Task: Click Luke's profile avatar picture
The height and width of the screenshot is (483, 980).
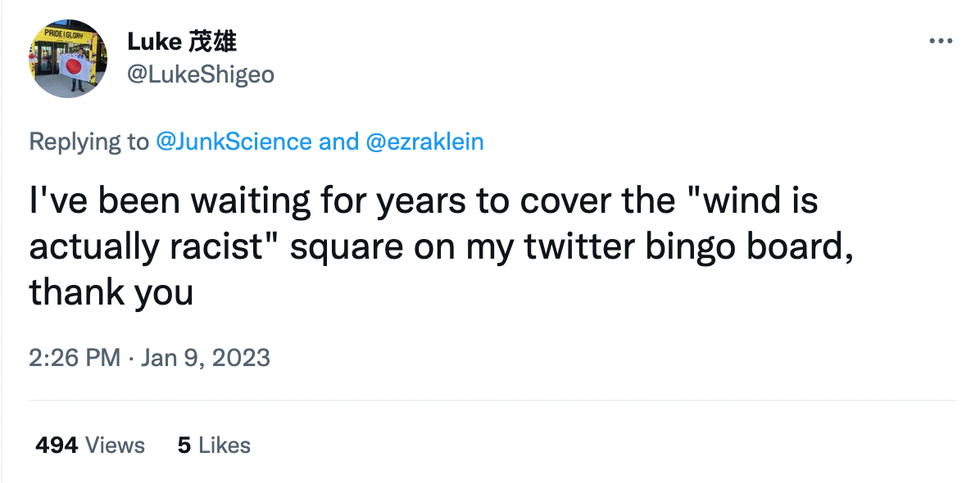Action: click(x=68, y=58)
